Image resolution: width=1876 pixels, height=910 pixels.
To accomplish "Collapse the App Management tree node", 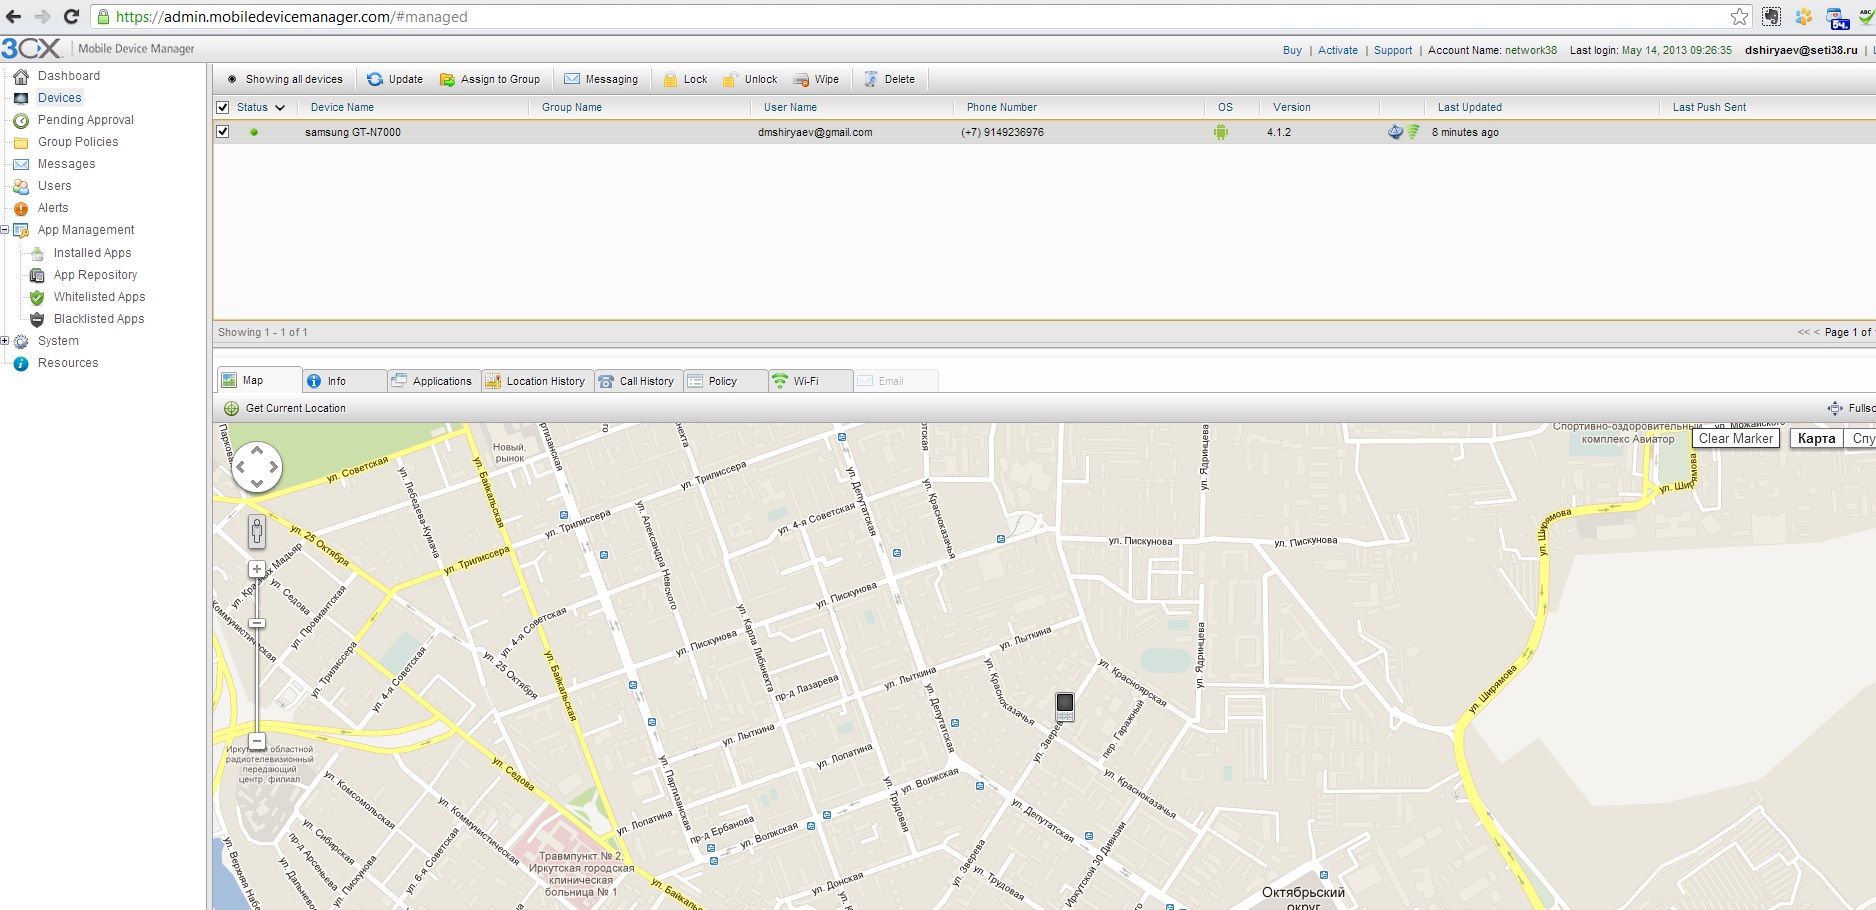I will 5,230.
